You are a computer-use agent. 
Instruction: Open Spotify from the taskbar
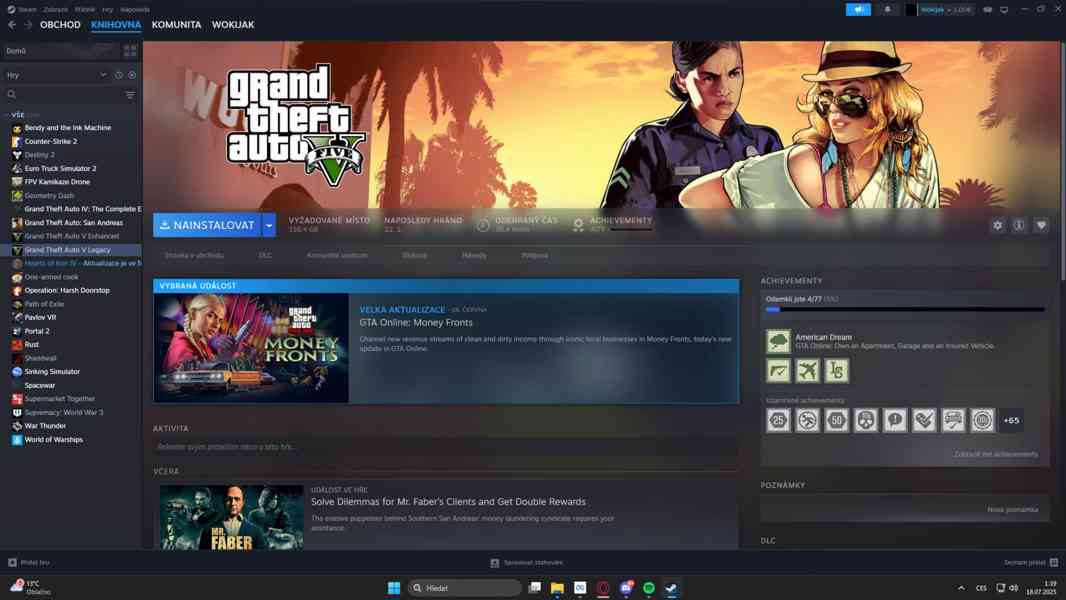pos(649,588)
